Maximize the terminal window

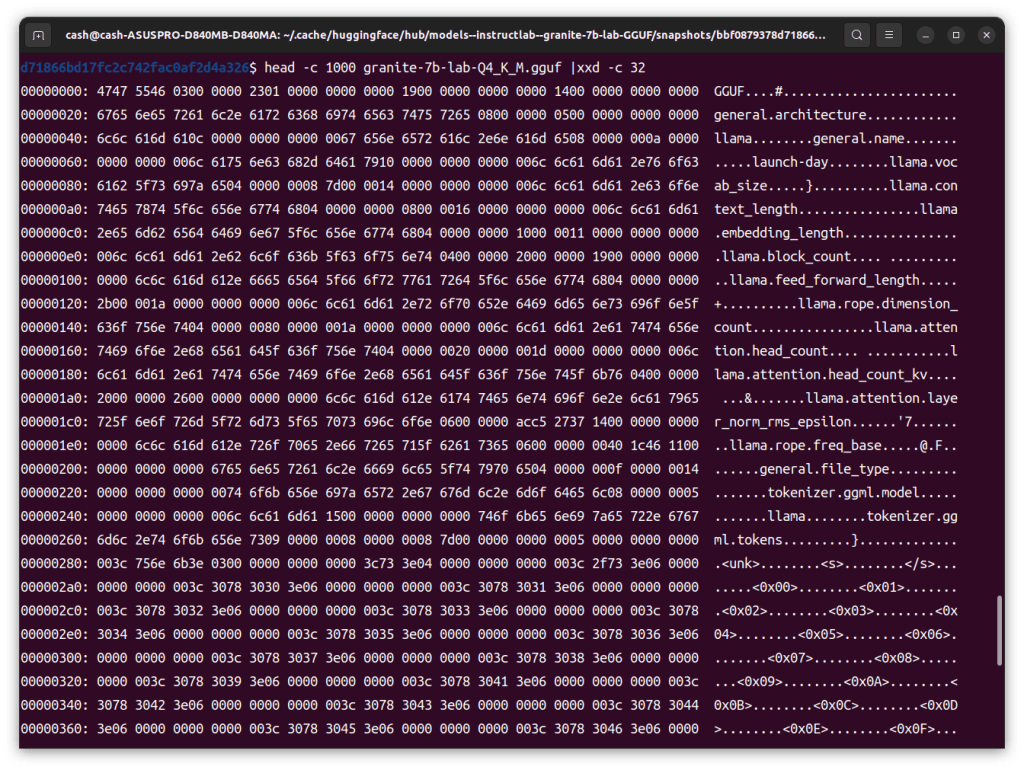(956, 35)
